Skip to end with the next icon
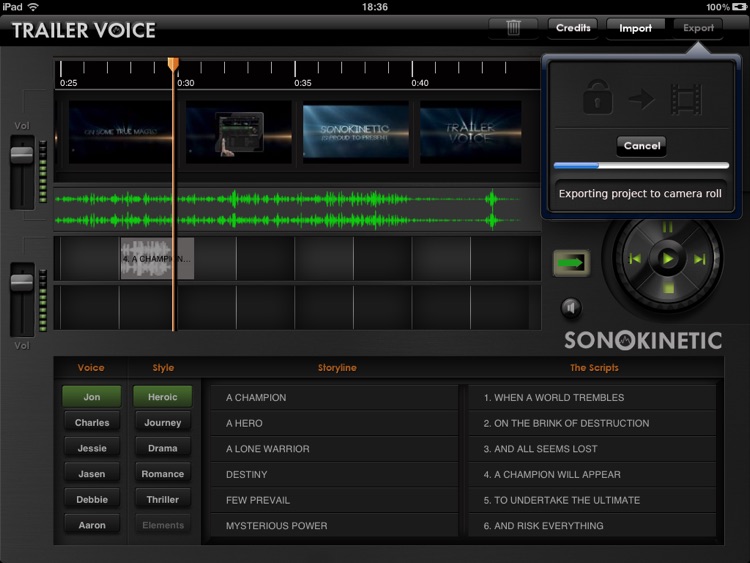The width and height of the screenshot is (750, 563). (700, 259)
